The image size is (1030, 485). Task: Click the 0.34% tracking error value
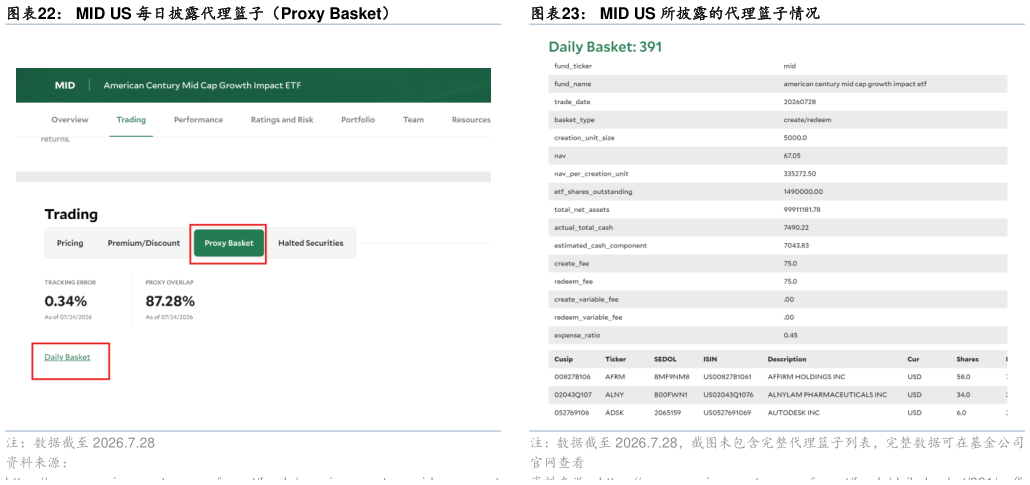point(66,302)
